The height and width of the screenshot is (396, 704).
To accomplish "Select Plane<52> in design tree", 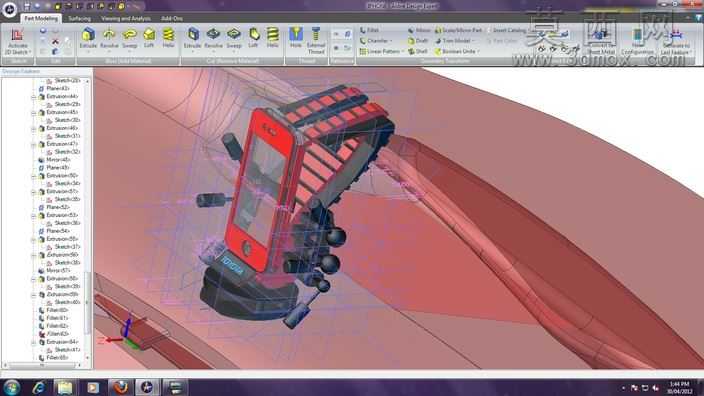I will point(54,207).
